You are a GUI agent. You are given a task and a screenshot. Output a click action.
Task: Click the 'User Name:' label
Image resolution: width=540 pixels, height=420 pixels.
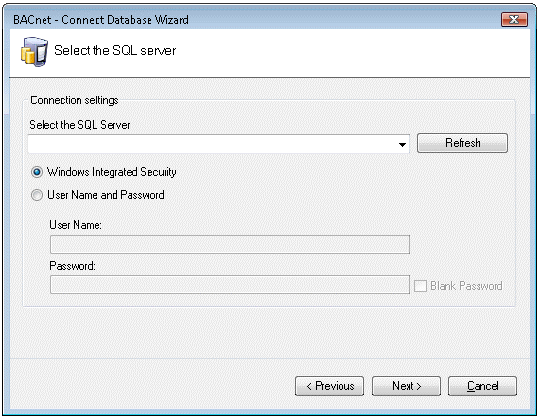(x=75, y=225)
